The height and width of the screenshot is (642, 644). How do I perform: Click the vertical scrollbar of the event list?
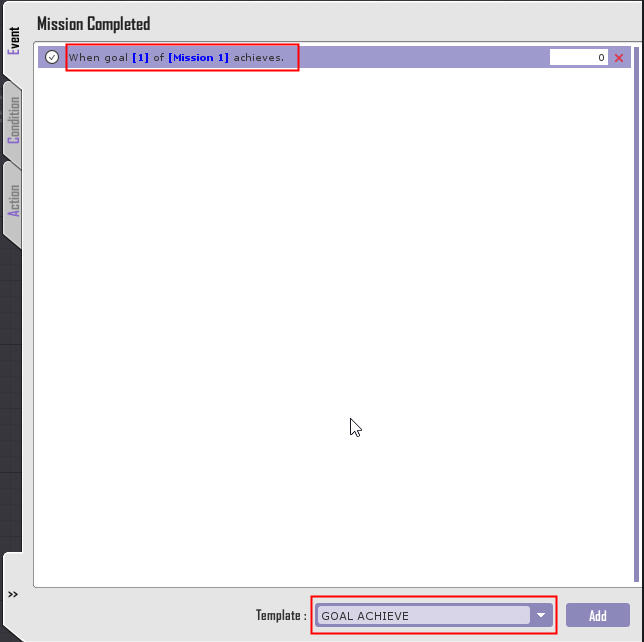tap(636, 314)
